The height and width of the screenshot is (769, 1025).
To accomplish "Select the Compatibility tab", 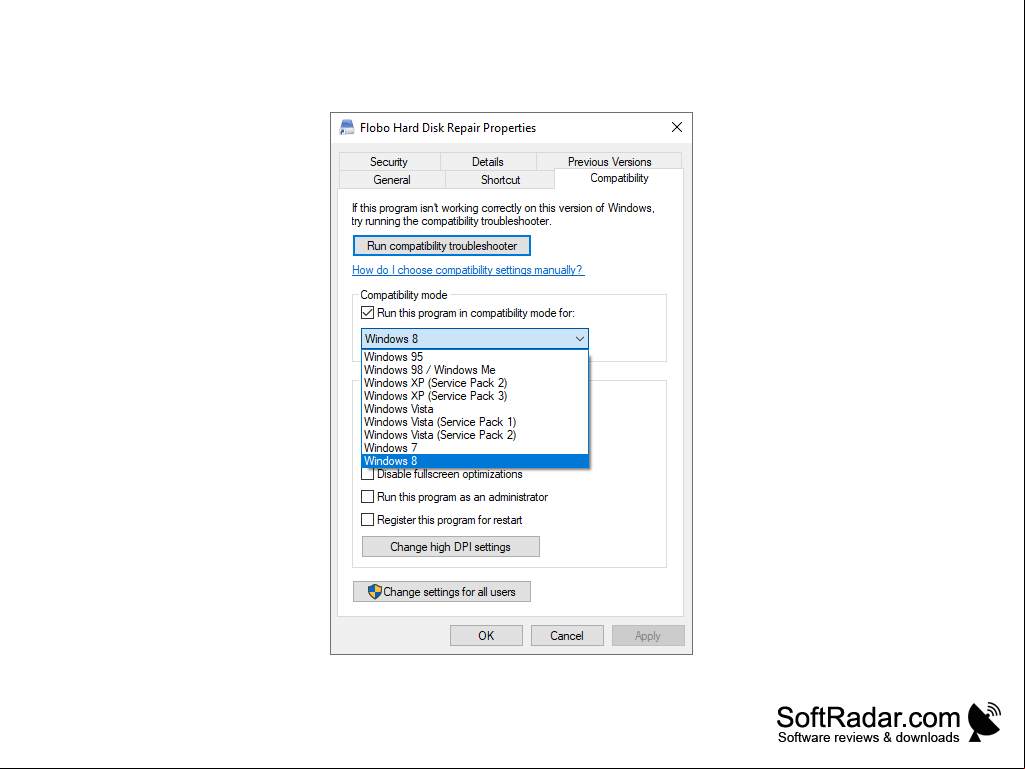I will [x=619, y=179].
